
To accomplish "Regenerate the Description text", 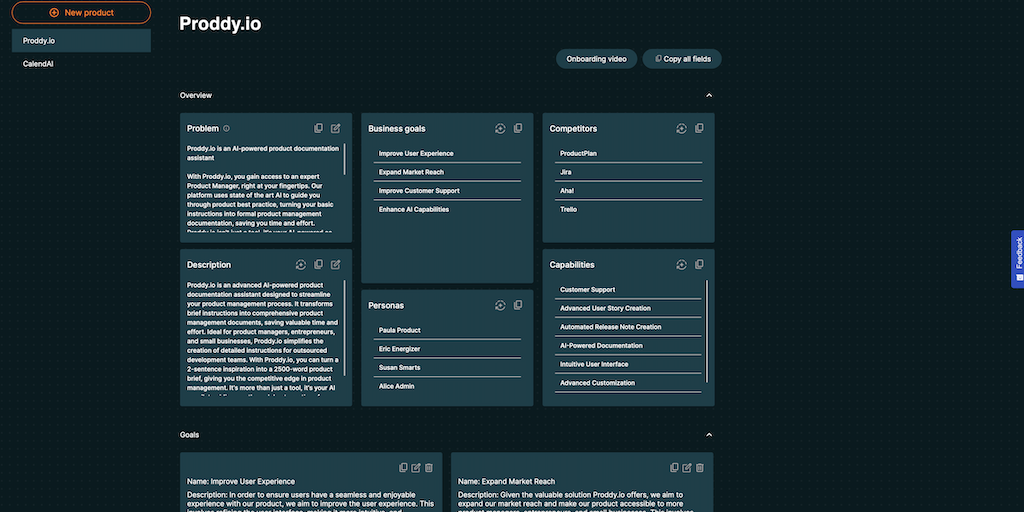I will (x=300, y=265).
